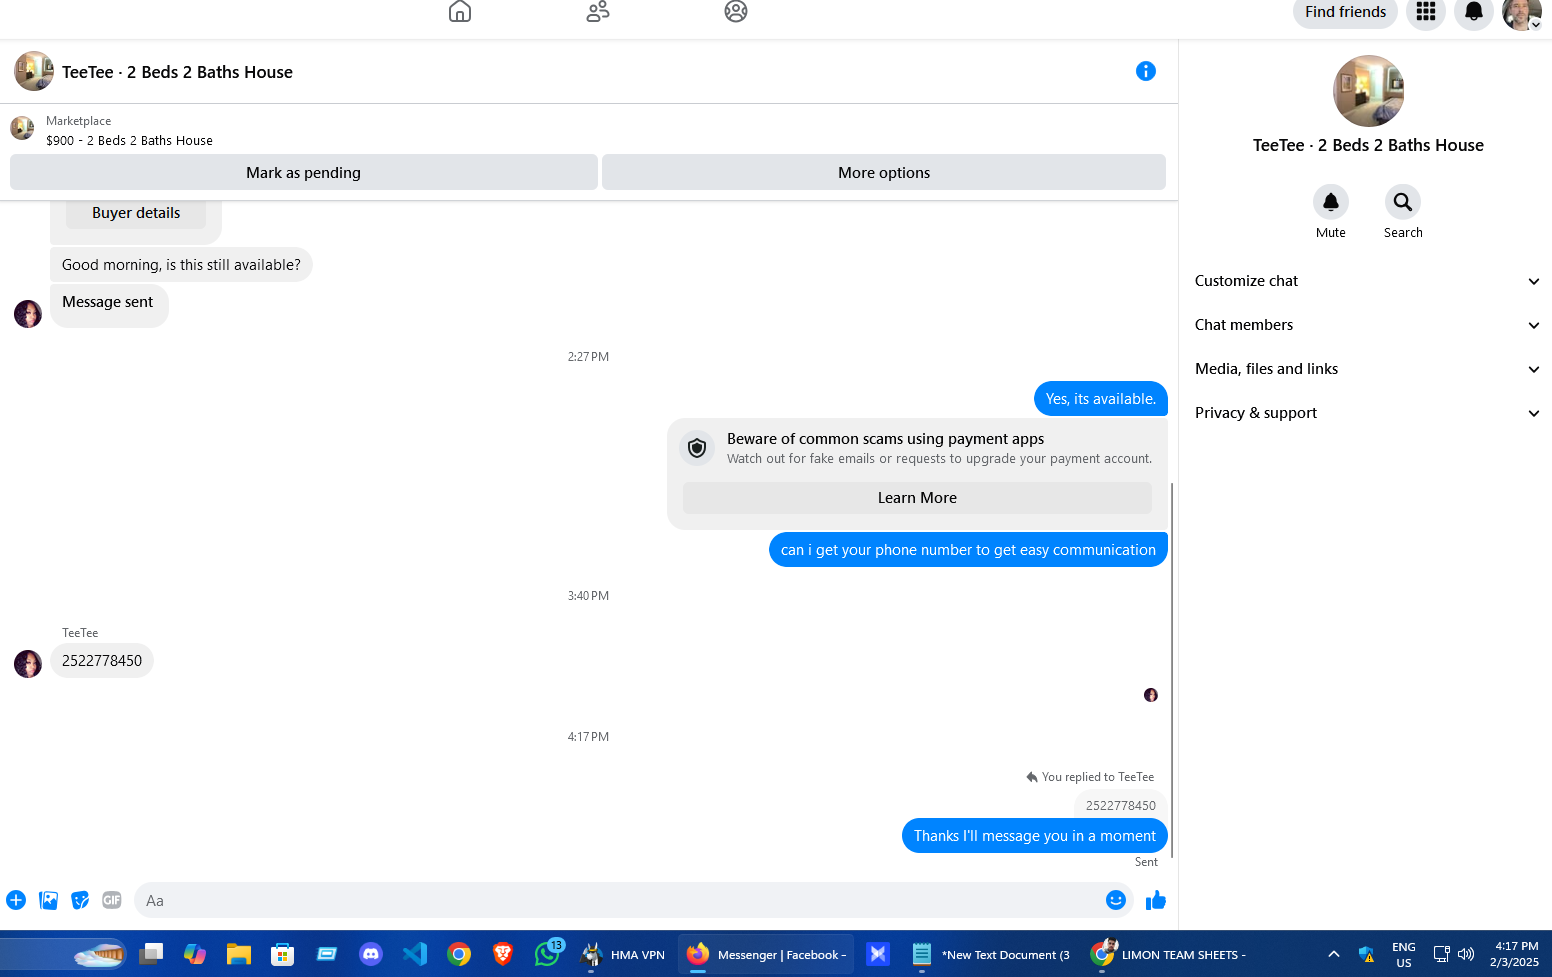This screenshot has height=977, width=1552.
Task: Expand Chat members section
Action: pyautogui.click(x=1367, y=325)
